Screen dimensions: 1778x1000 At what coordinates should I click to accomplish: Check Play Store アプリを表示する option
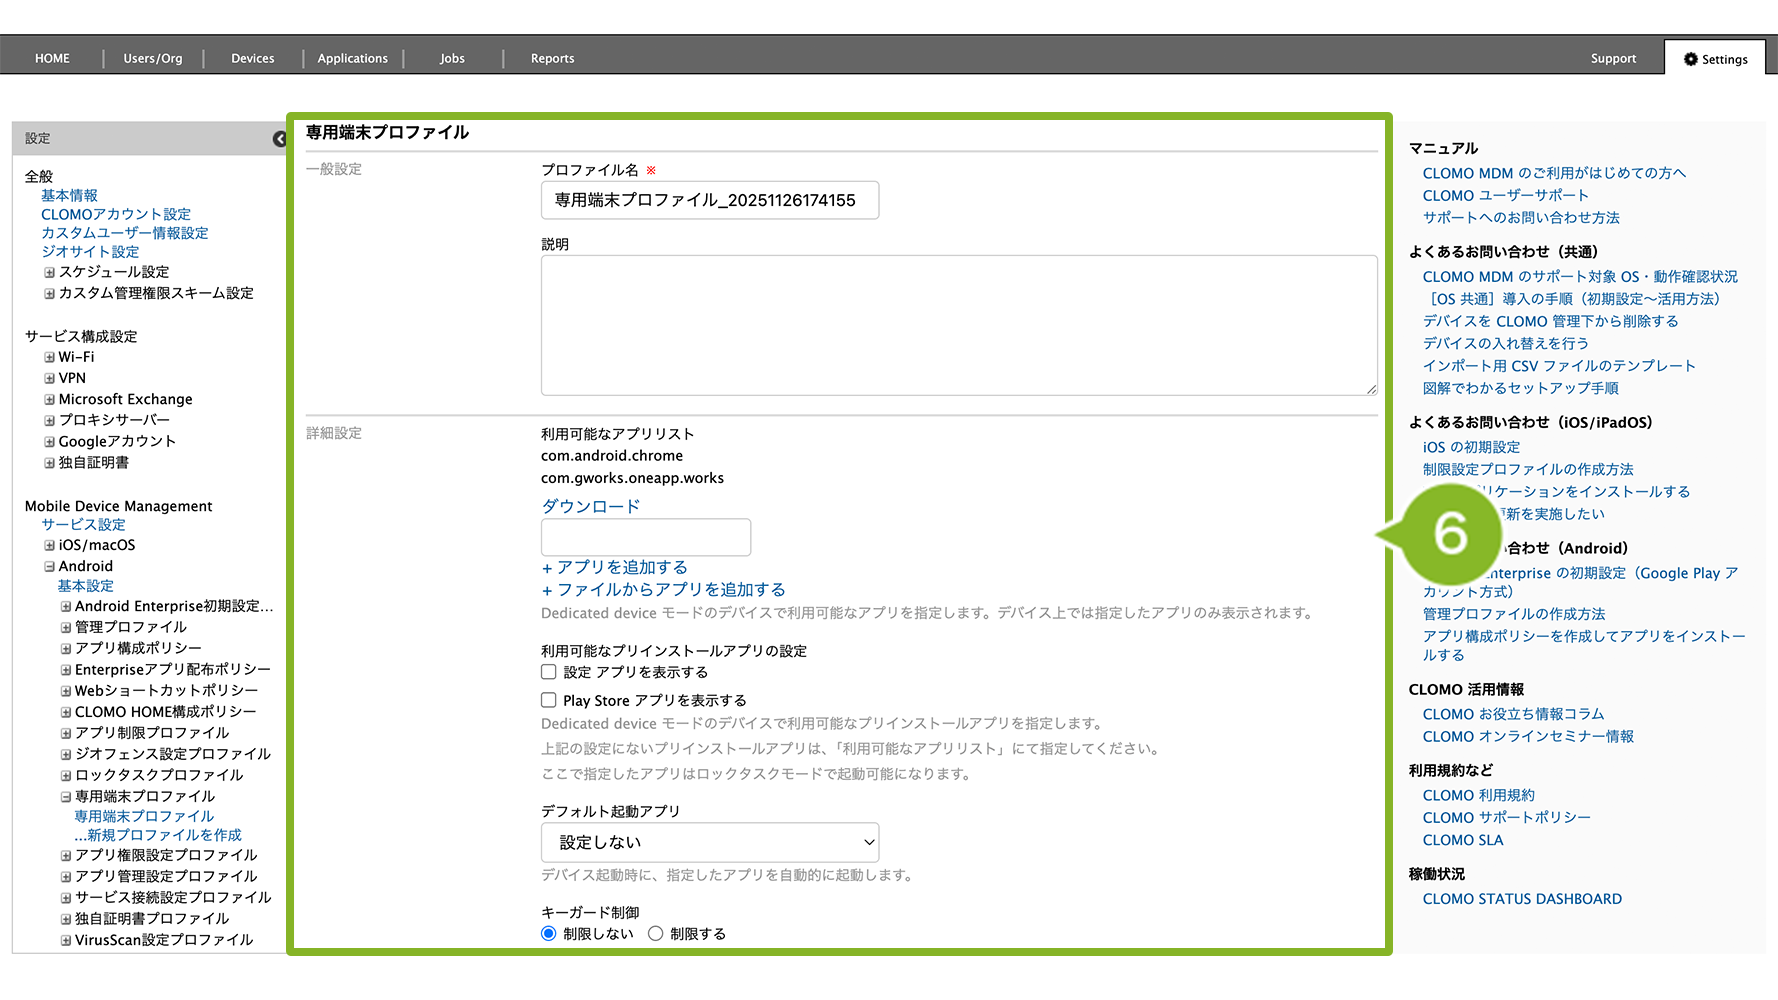coord(549,700)
